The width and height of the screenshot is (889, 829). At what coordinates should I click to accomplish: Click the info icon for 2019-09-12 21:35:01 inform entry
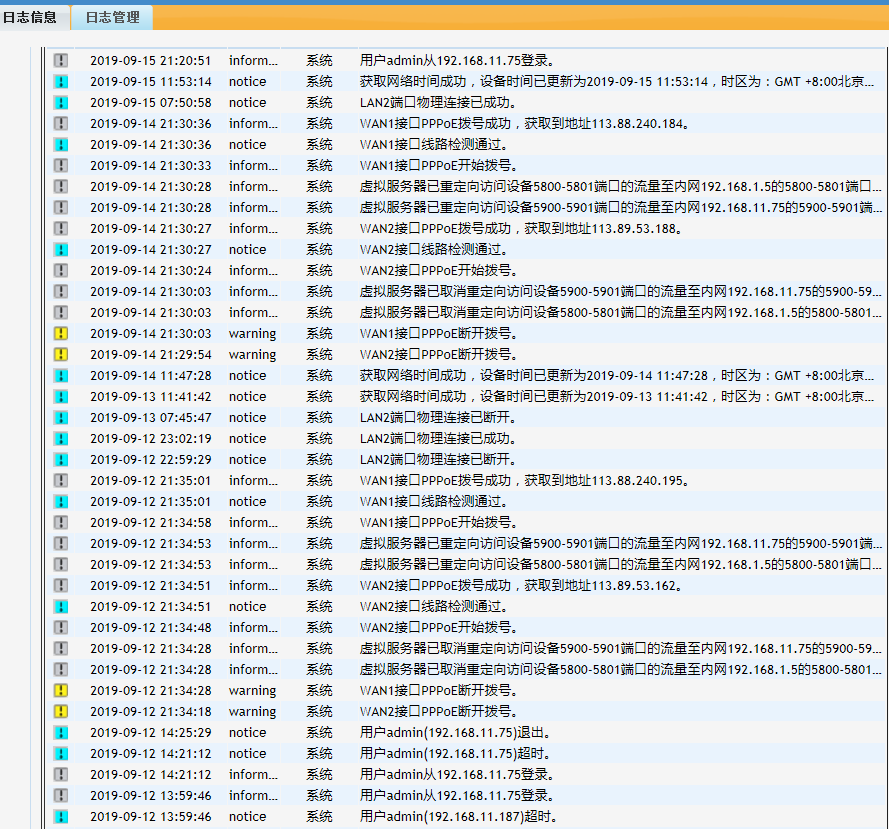point(61,480)
